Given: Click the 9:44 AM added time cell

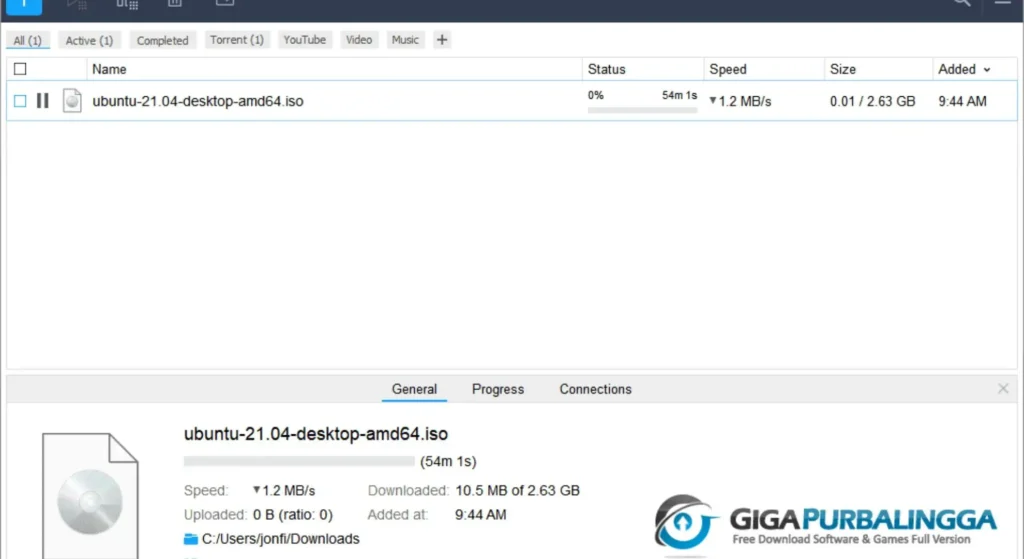Looking at the screenshot, I should coord(962,101).
